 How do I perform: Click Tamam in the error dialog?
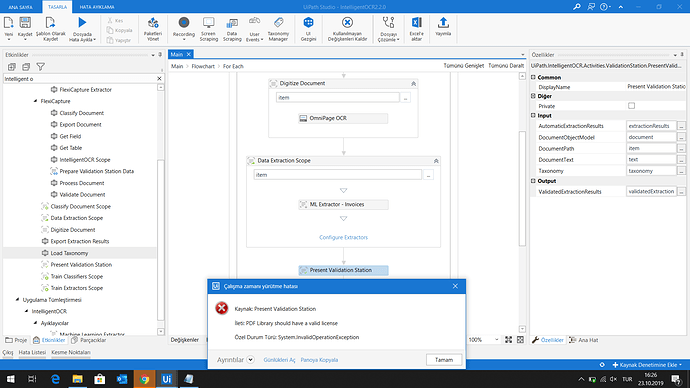pos(444,359)
